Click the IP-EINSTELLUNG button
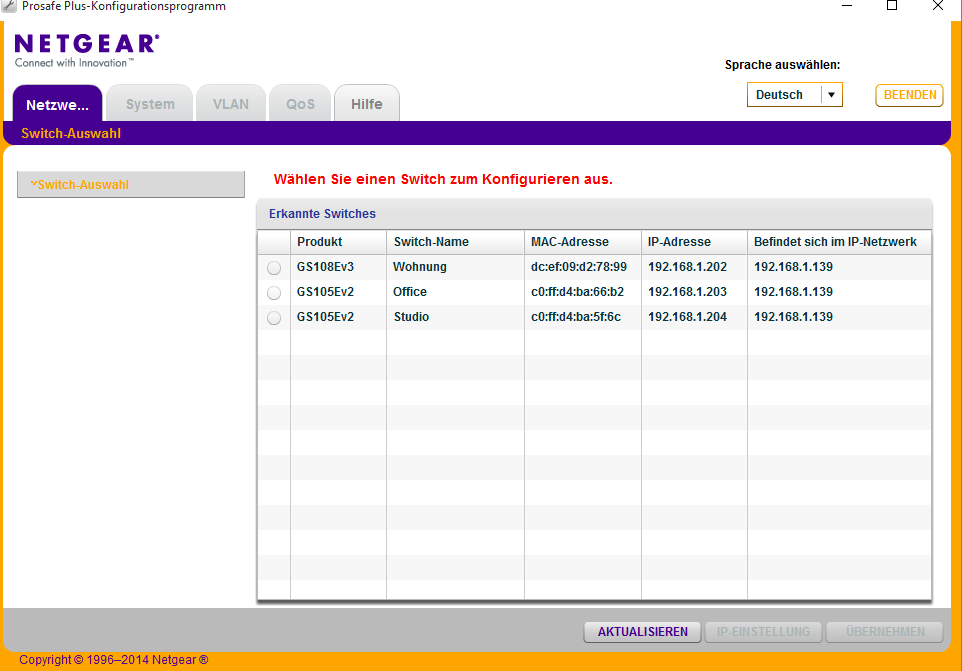The width and height of the screenshot is (962, 671). coord(763,632)
